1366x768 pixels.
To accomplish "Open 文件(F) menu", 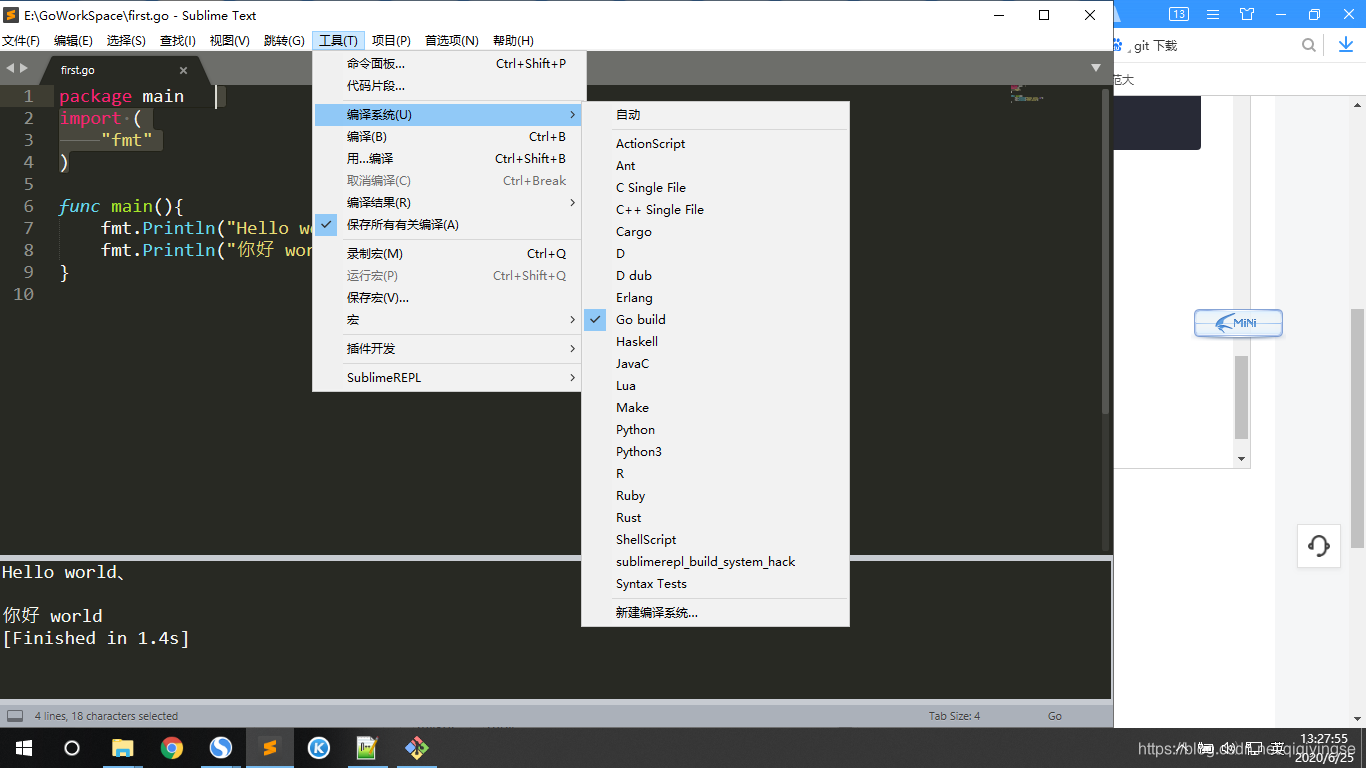I will click(21, 41).
